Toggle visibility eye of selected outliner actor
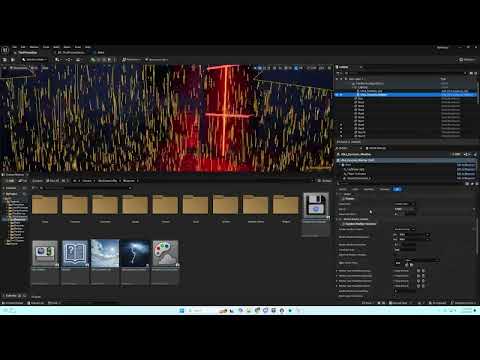Viewport: 480px width, 360px height. coord(337,95)
